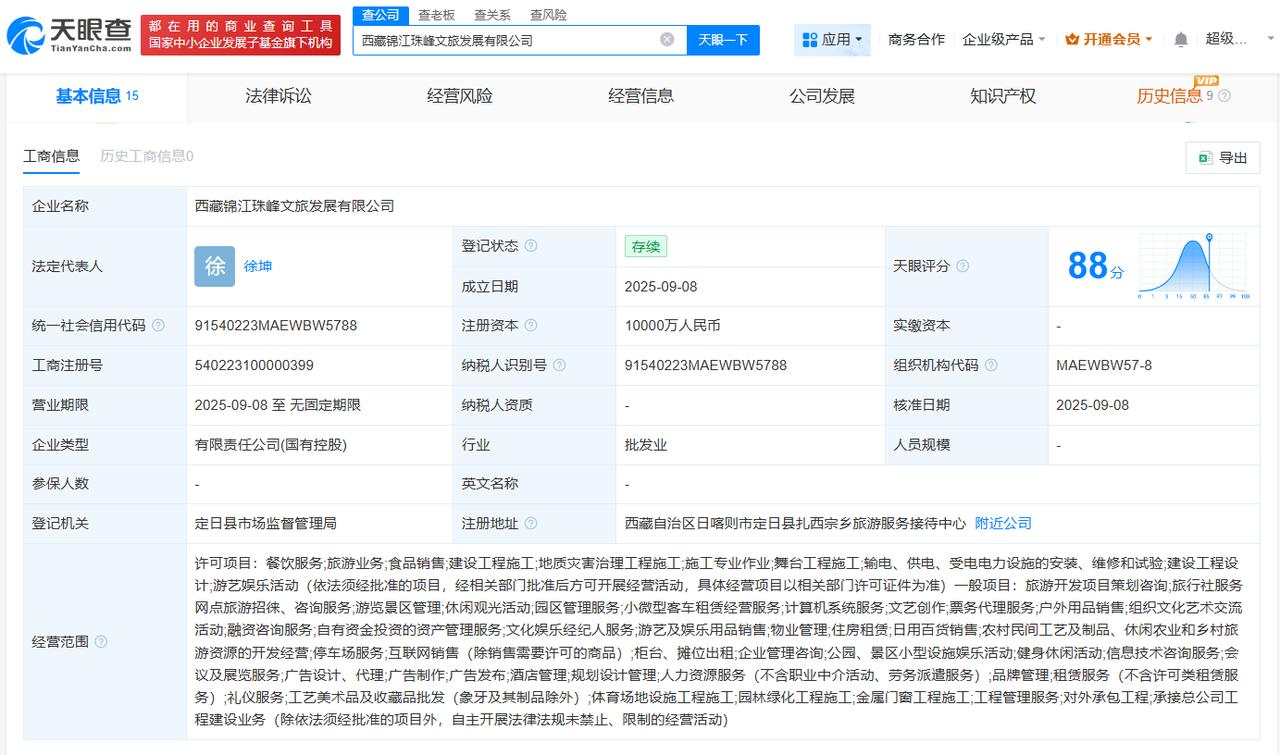Click help icon beside 经营范围
The image size is (1280, 755).
pyautogui.click(x=101, y=642)
